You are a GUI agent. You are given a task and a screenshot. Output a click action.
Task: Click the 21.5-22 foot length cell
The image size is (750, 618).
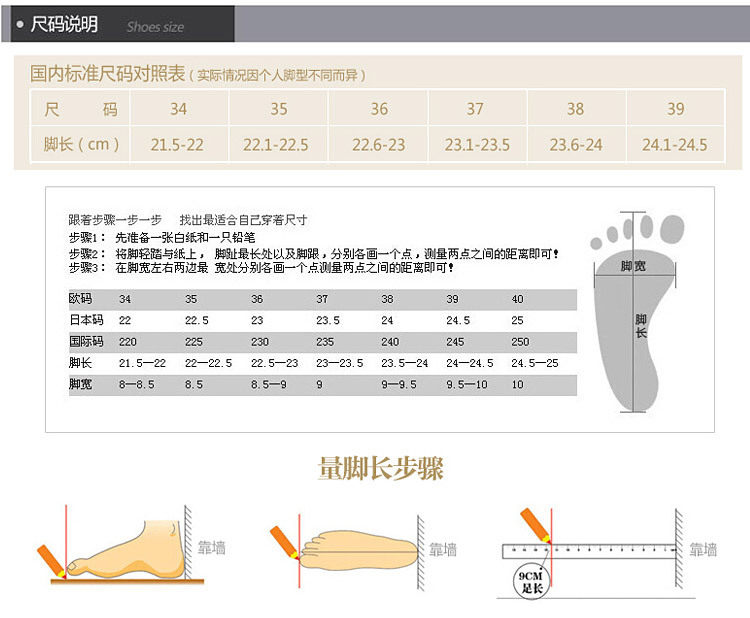[x=177, y=144]
